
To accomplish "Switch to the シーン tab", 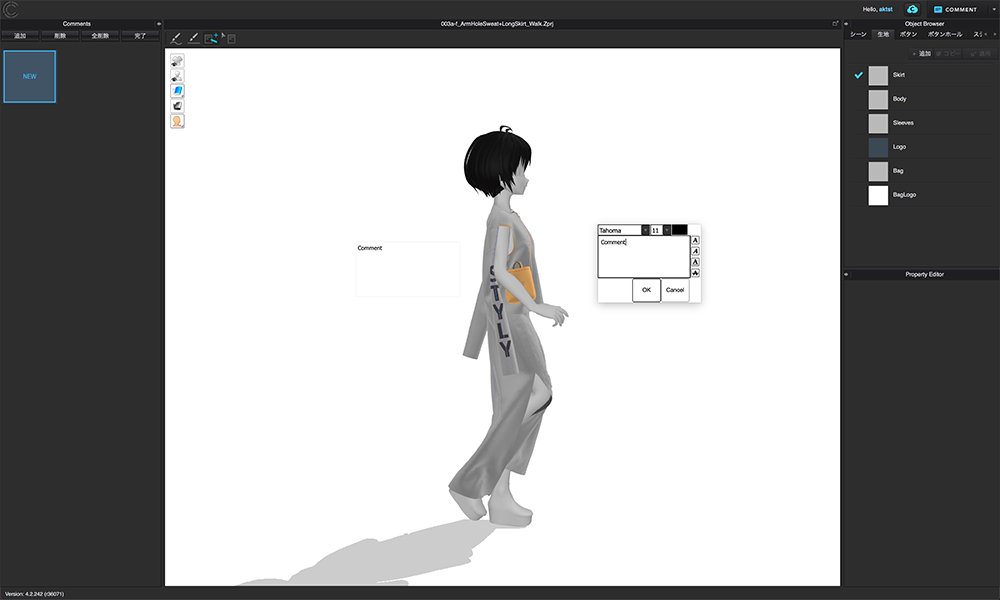I will coord(858,33).
